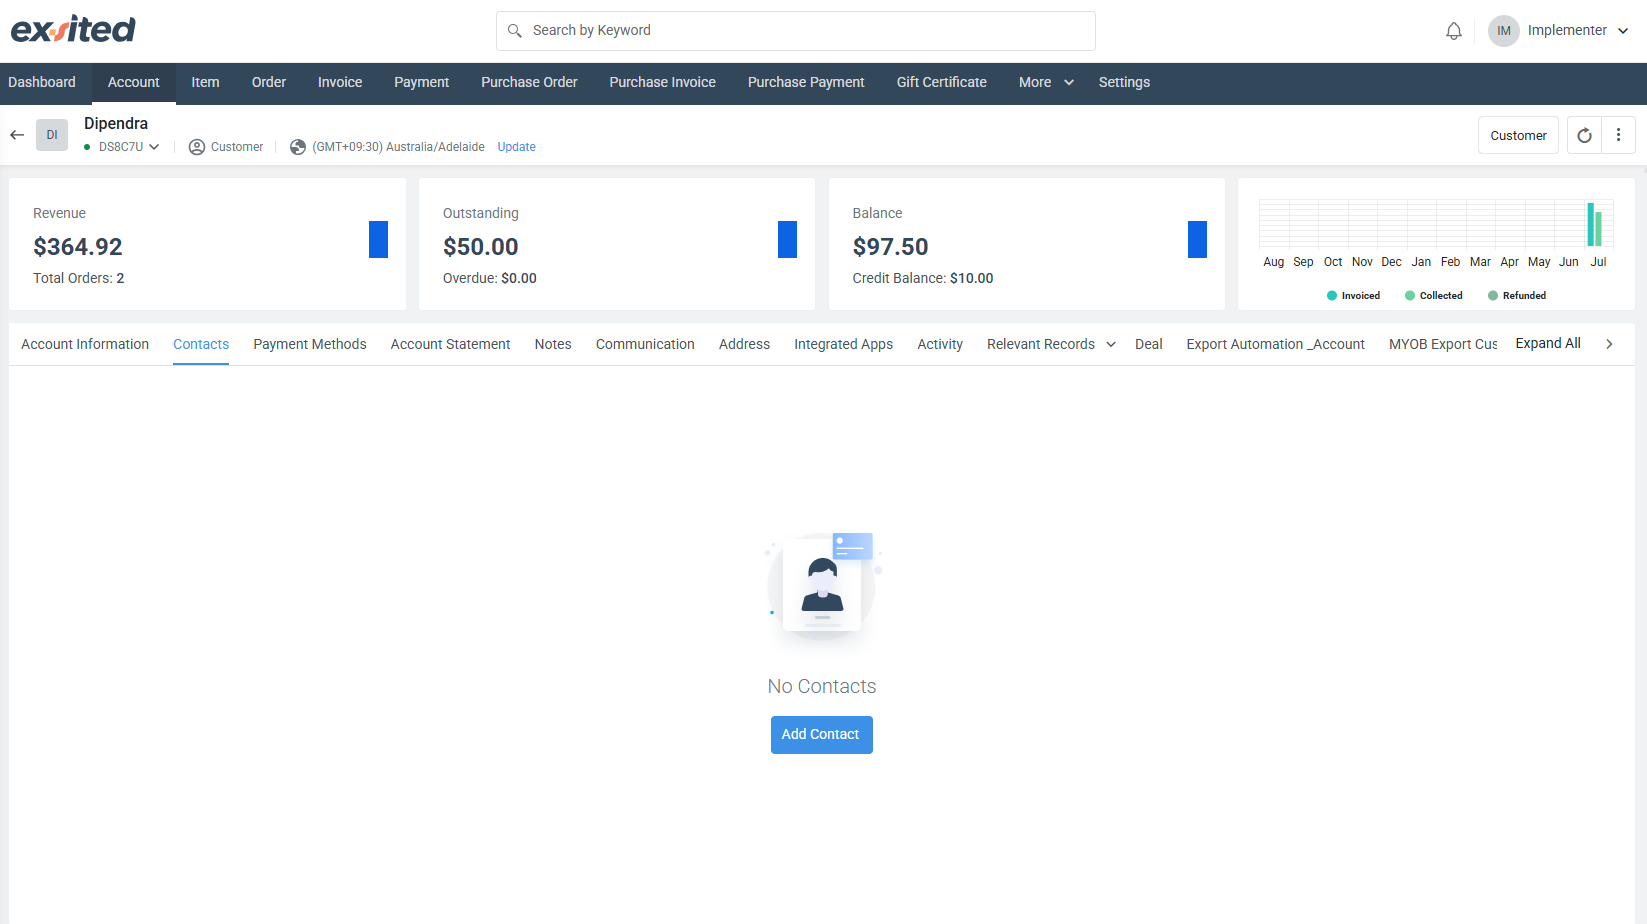Select the Contacts tab
Image resolution: width=1647 pixels, height=924 pixels.
[x=201, y=344]
